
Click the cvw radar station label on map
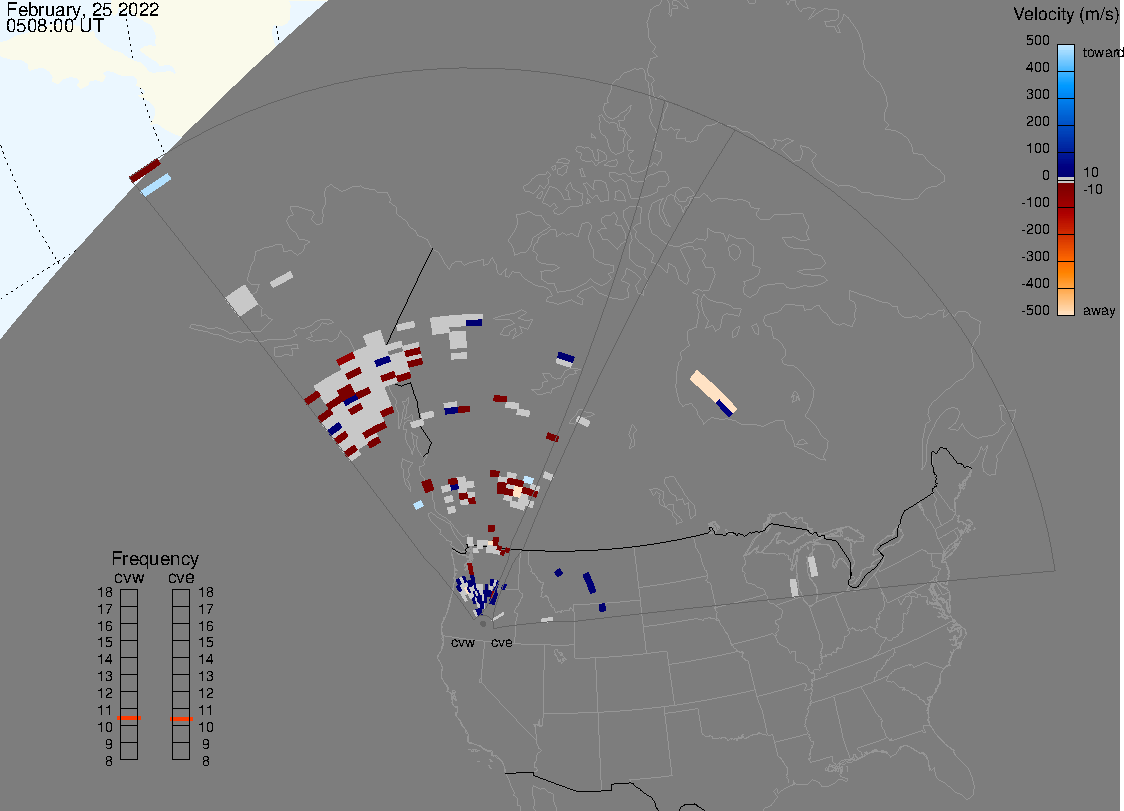[463, 642]
